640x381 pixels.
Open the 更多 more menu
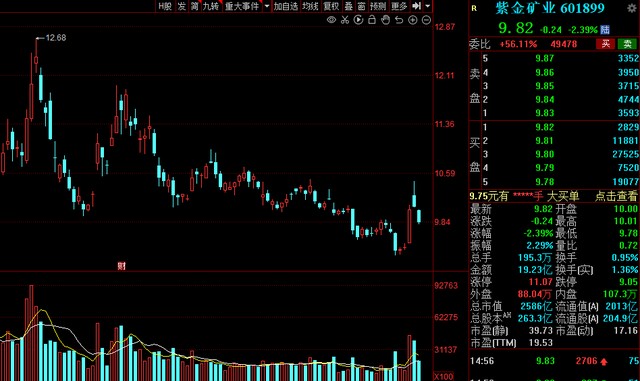click(399, 6)
